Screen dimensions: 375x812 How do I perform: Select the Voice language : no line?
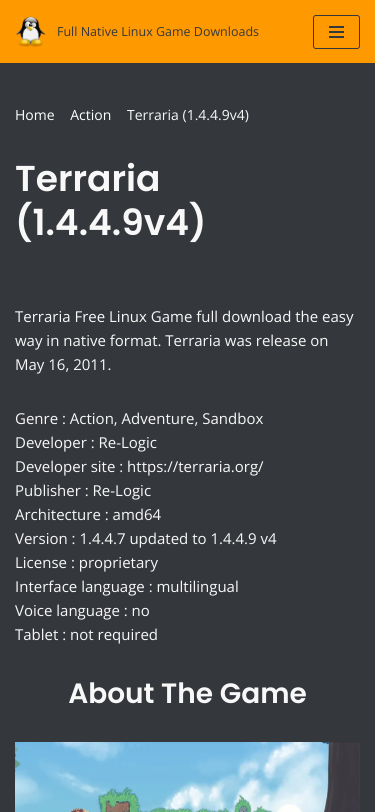click(x=82, y=611)
